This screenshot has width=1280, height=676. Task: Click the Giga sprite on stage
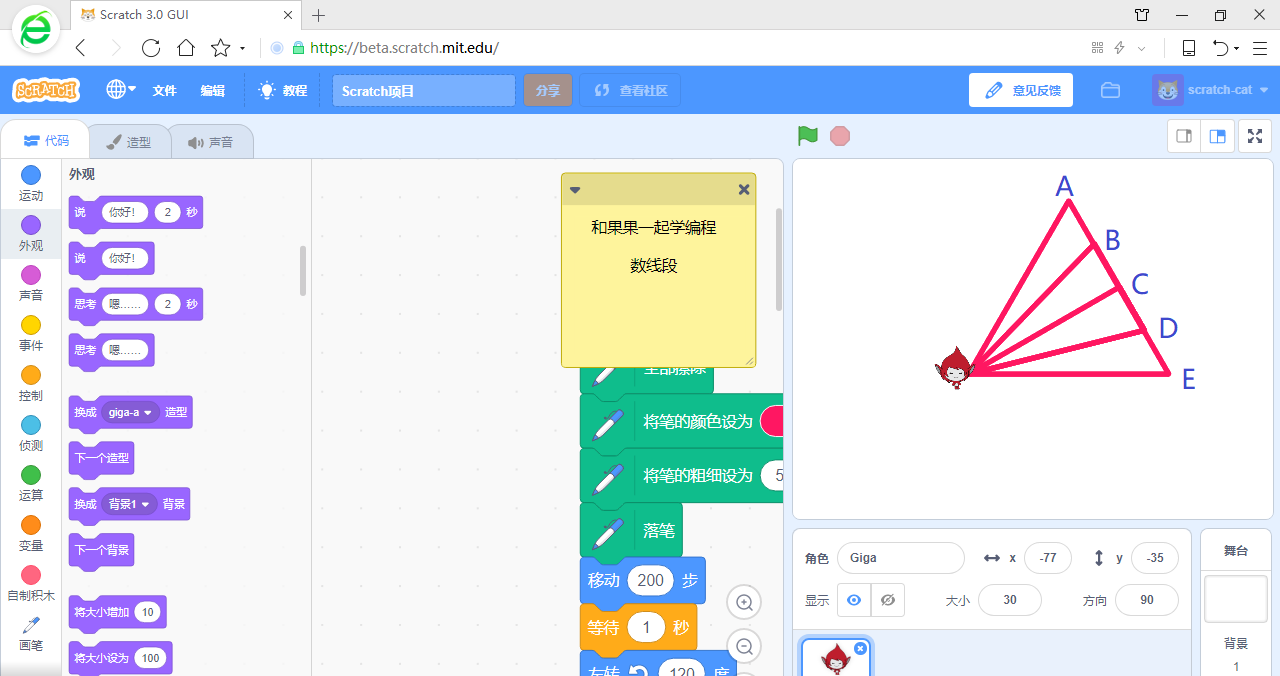(x=956, y=368)
